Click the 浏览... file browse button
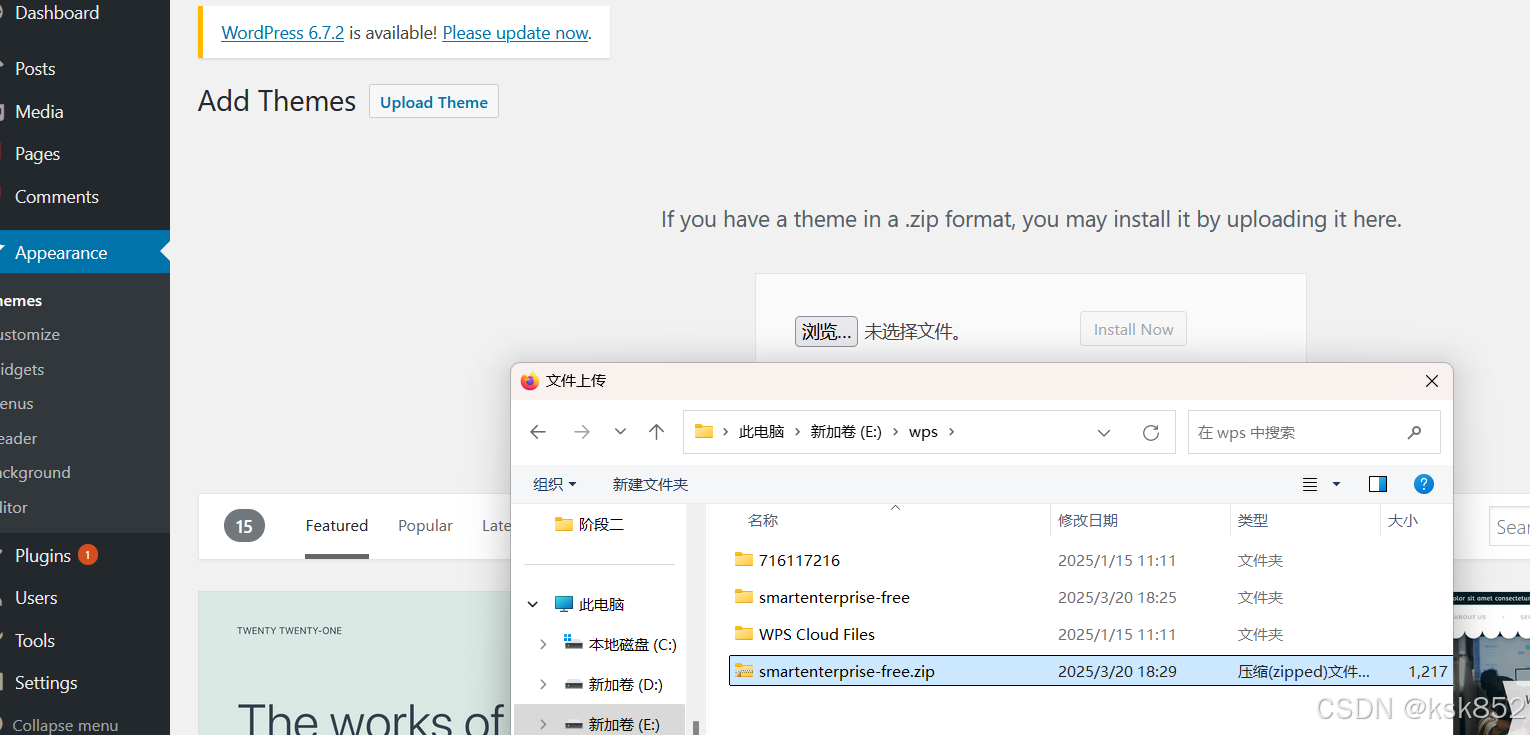This screenshot has height=735, width=1530. 826,331
